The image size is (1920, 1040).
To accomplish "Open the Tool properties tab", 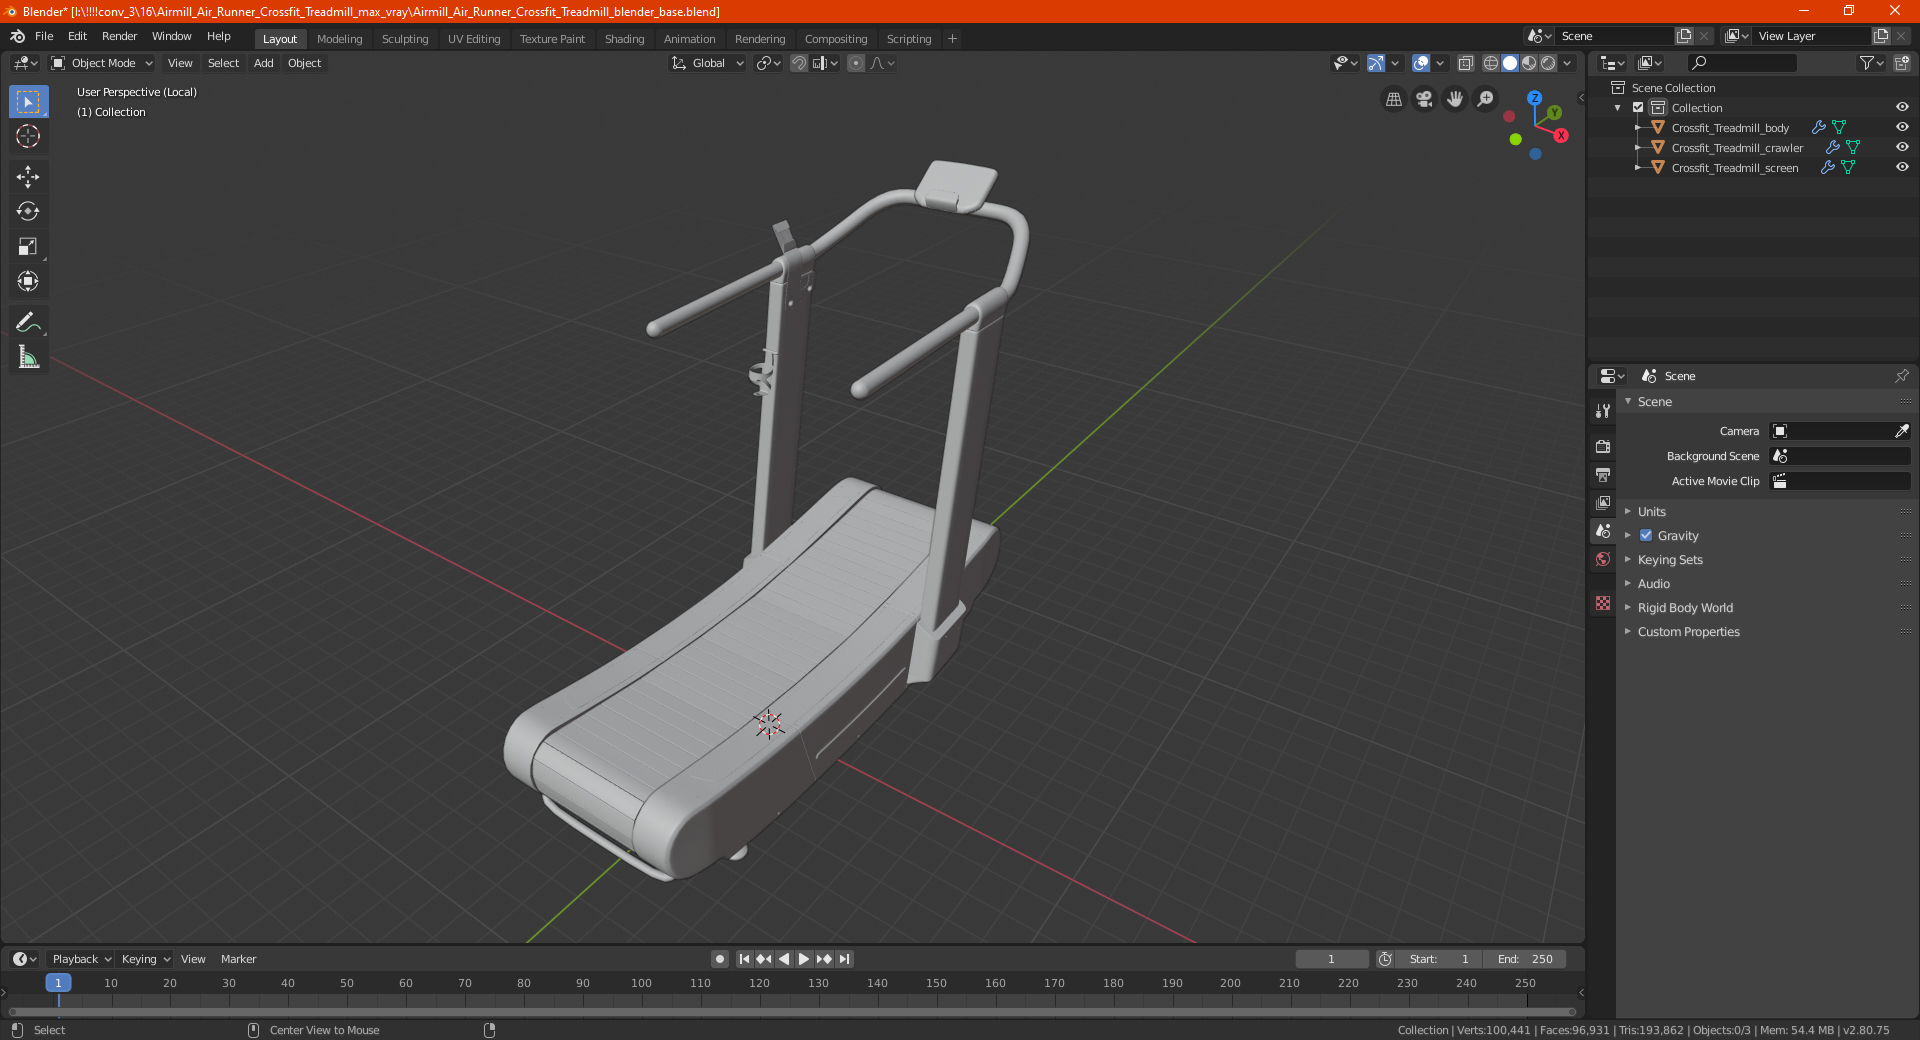I will [1603, 411].
